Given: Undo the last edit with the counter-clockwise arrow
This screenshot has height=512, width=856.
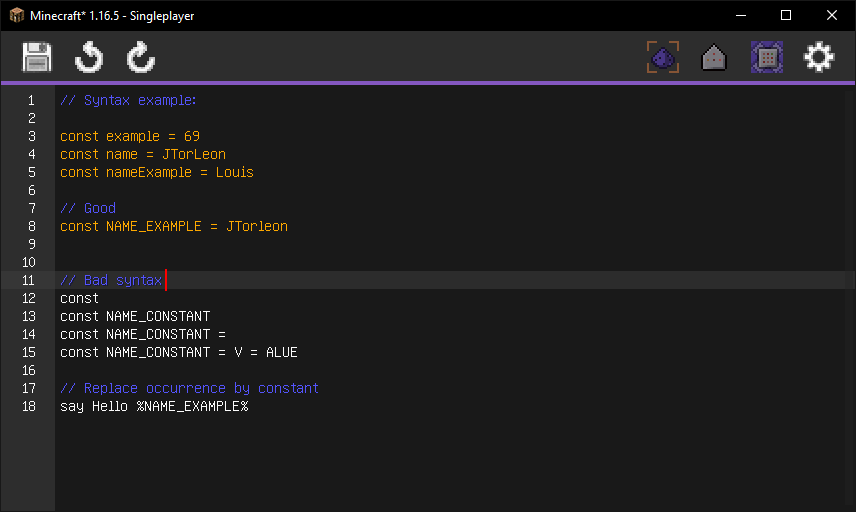Looking at the screenshot, I should [89, 57].
